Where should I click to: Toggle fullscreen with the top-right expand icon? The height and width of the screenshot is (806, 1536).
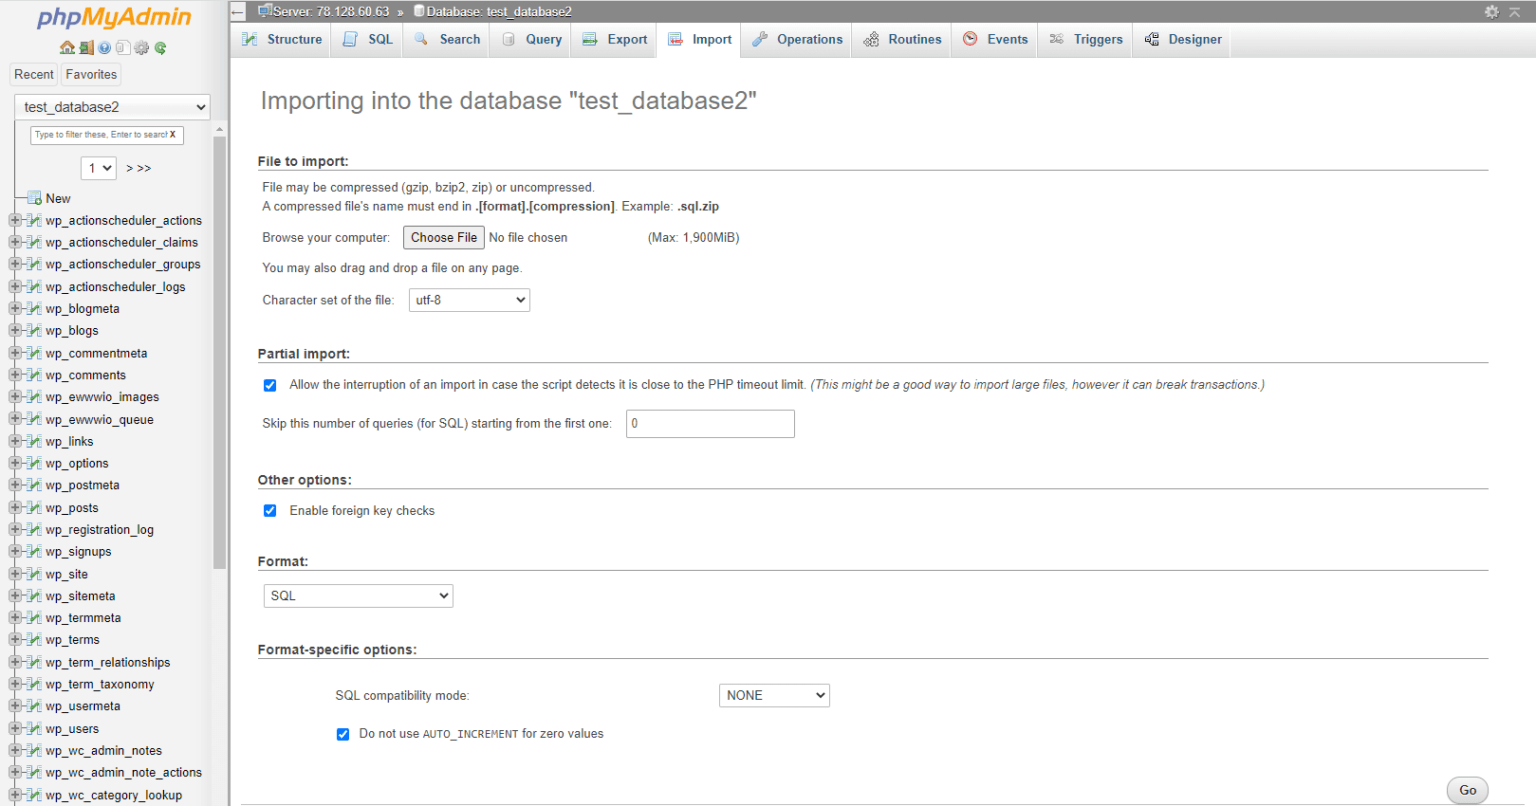[1512, 11]
